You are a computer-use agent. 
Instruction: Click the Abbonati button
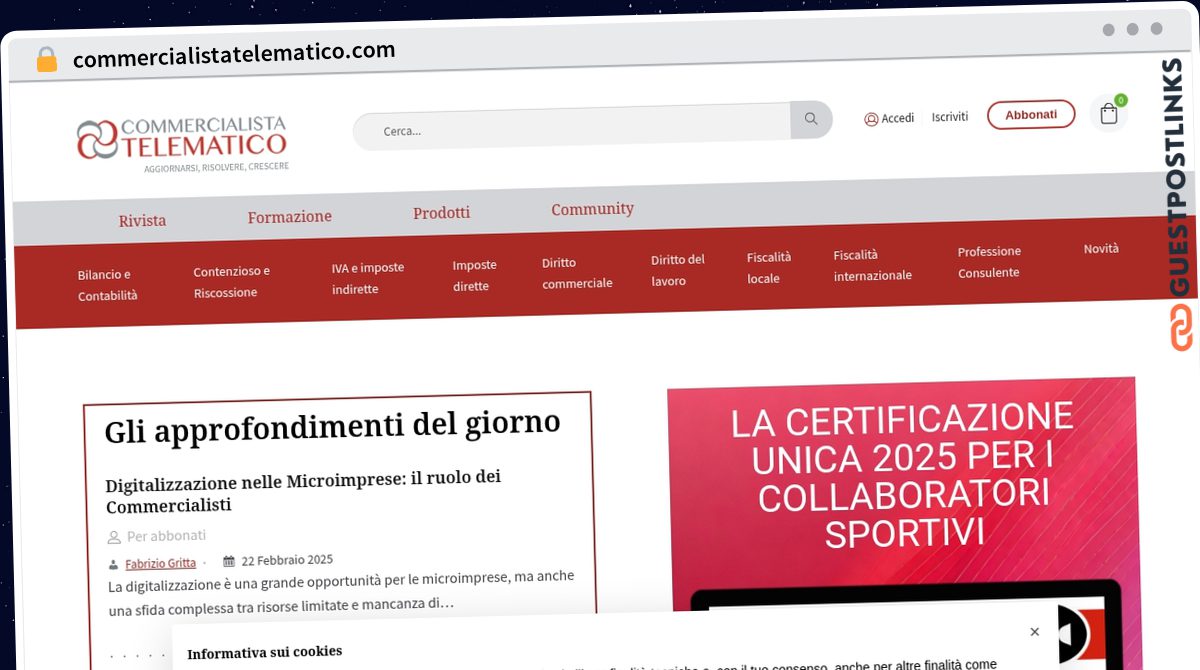(1031, 114)
